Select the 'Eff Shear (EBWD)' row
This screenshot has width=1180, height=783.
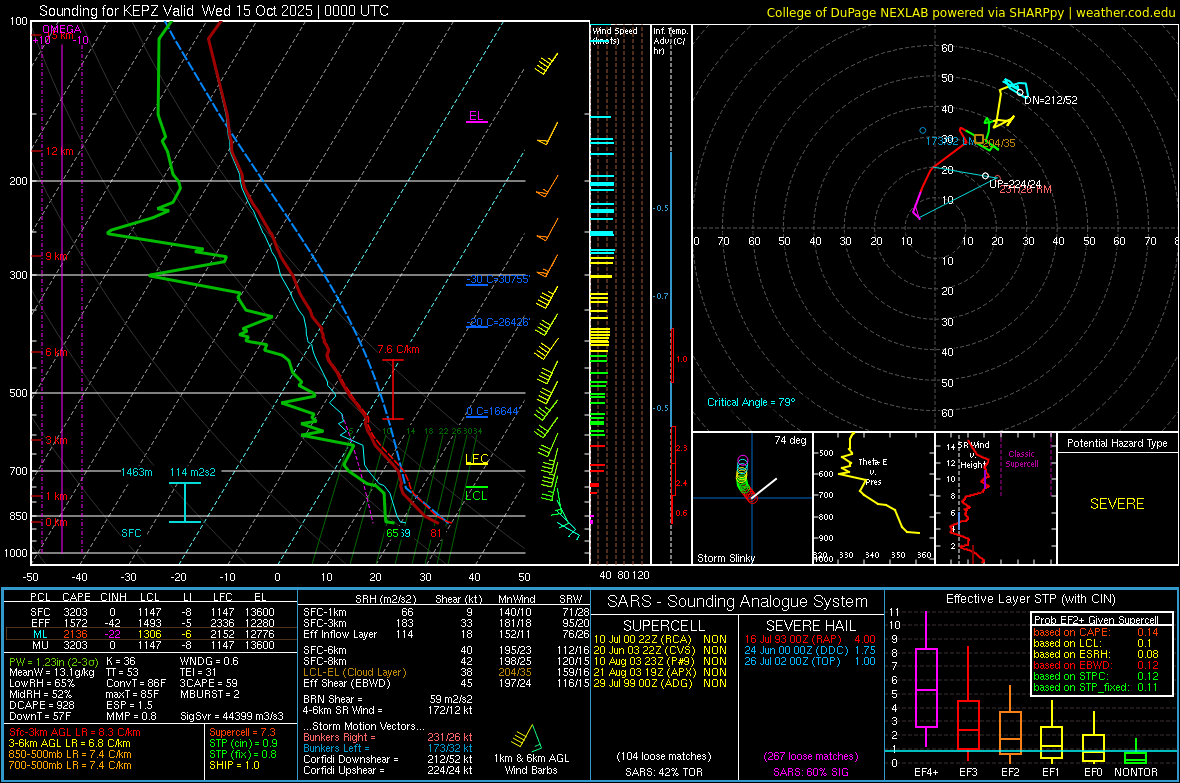[446, 684]
